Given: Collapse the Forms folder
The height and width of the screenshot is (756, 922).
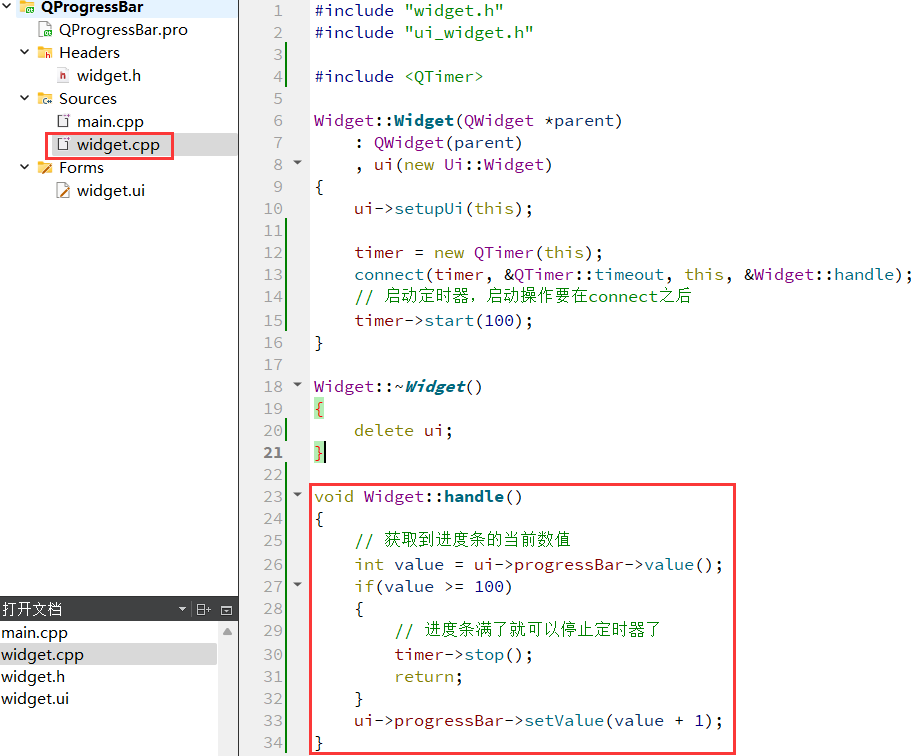Looking at the screenshot, I should (x=25, y=167).
